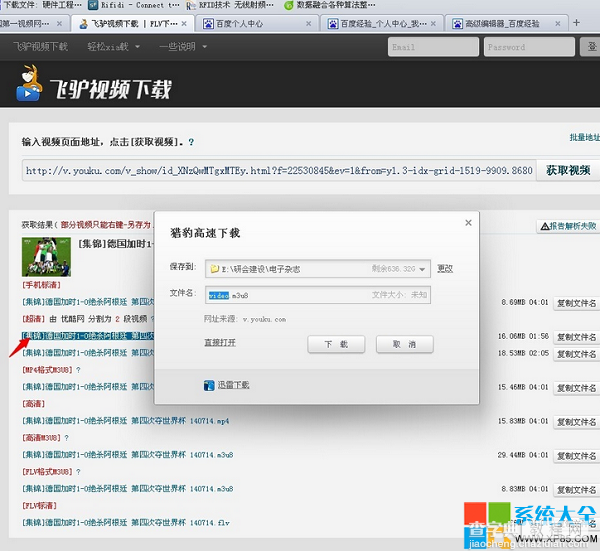Screen dimensions: 600x551
Task: Click 复制文件名 for the 8.83MB row
Action: tap(576, 490)
